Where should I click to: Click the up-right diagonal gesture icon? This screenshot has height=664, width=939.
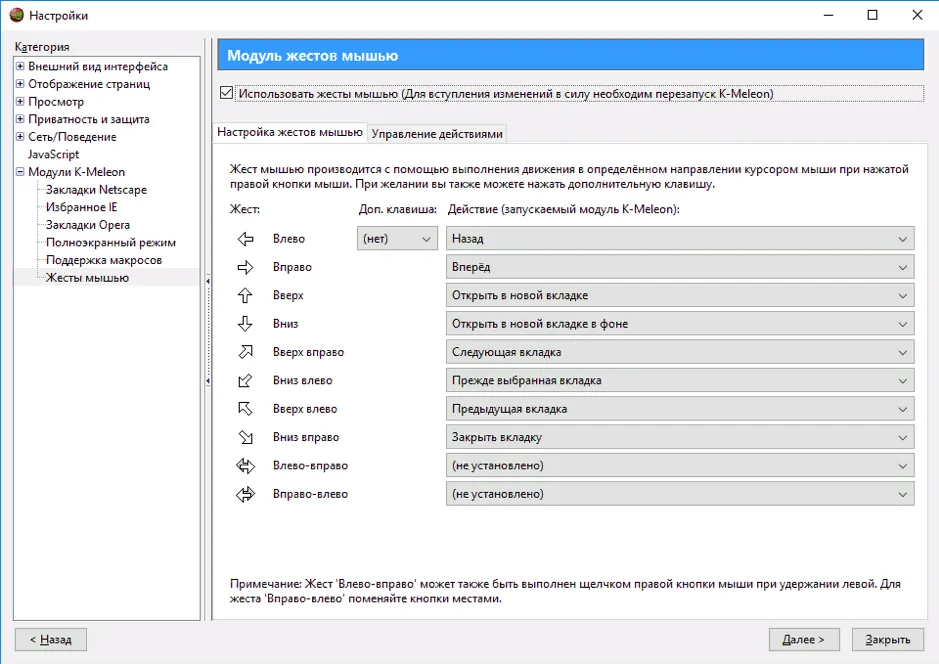[246, 352]
